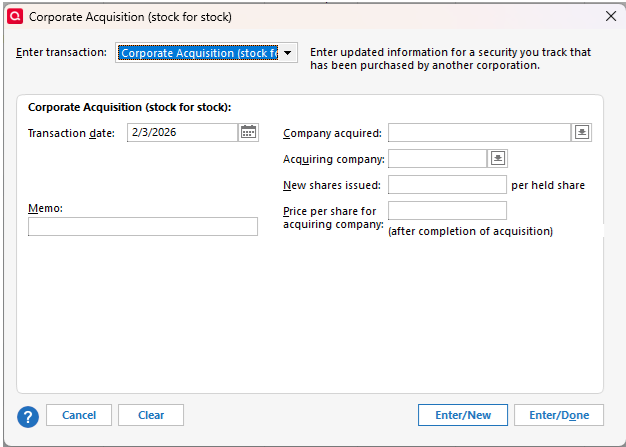Close the Corporate Acquisition dialog window
626x447 pixels.
point(611,15)
